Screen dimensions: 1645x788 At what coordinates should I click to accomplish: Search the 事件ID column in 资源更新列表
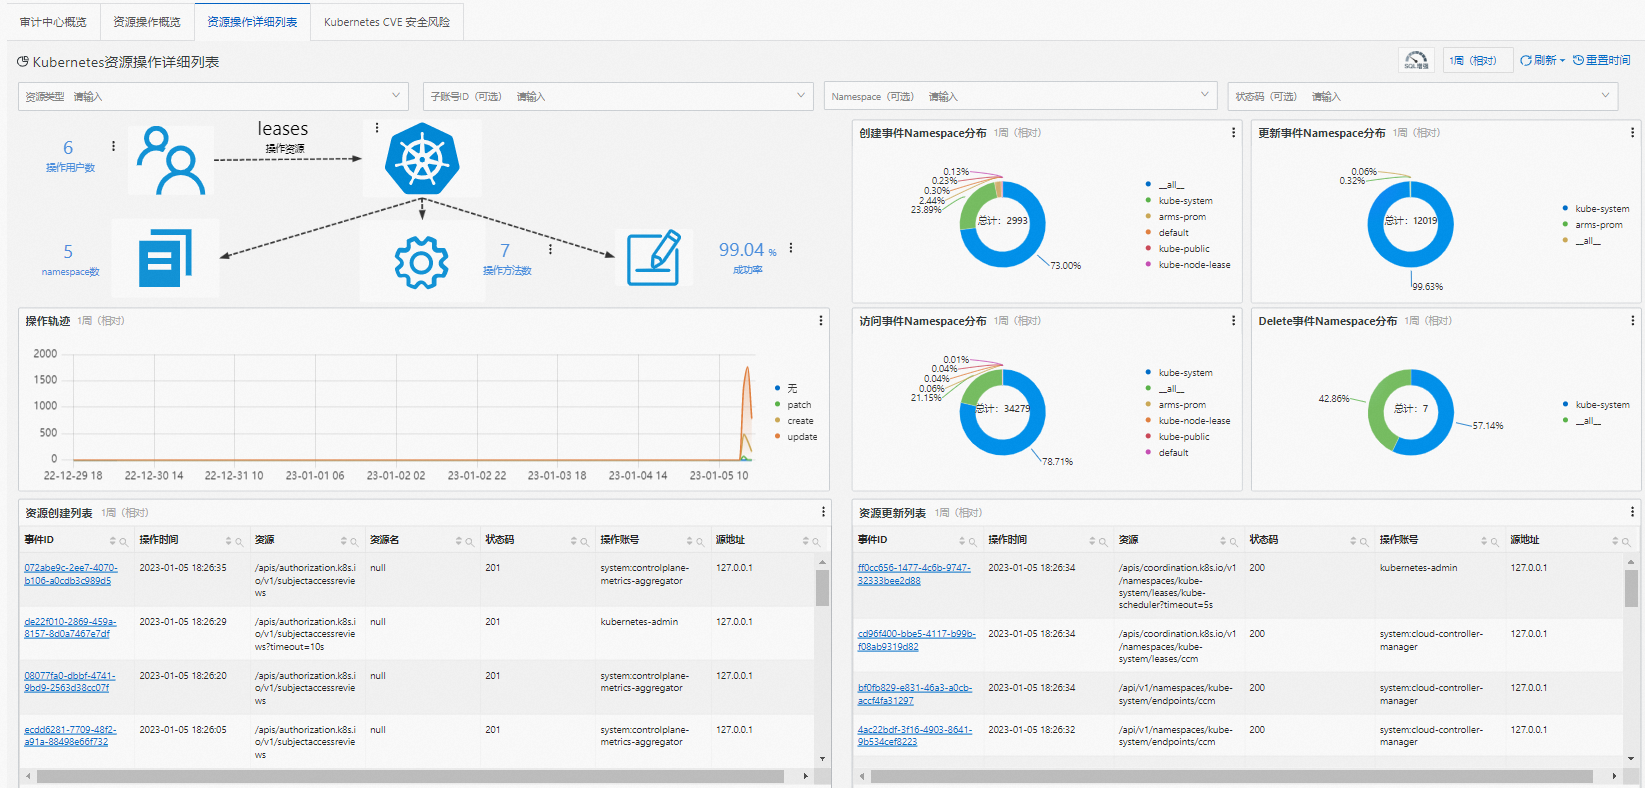[x=973, y=541]
